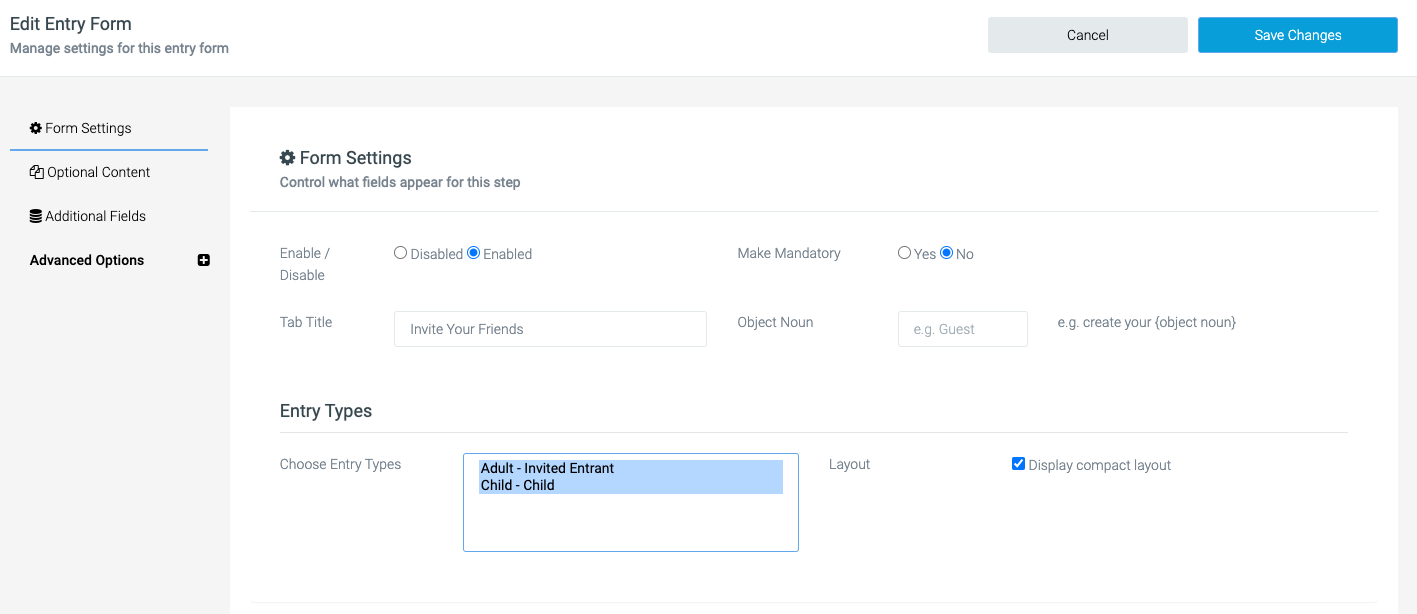Click the Enable / Disable label
The width and height of the screenshot is (1417, 614).
[305, 264]
